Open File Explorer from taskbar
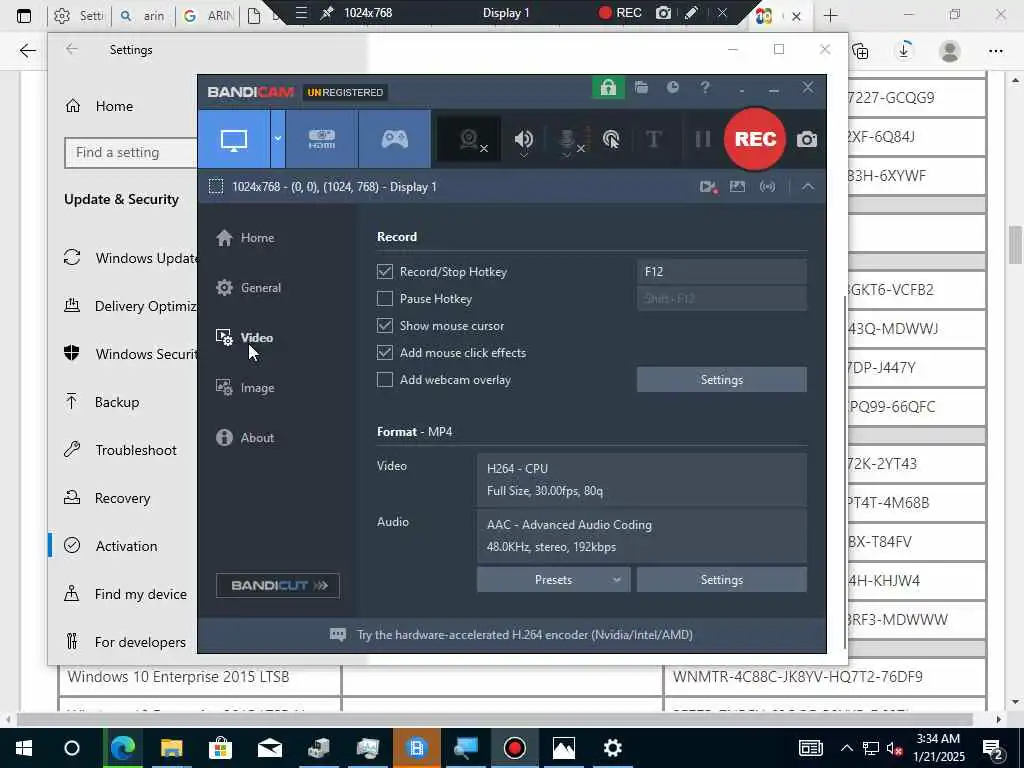Image resolution: width=1024 pixels, height=768 pixels. coord(171,748)
